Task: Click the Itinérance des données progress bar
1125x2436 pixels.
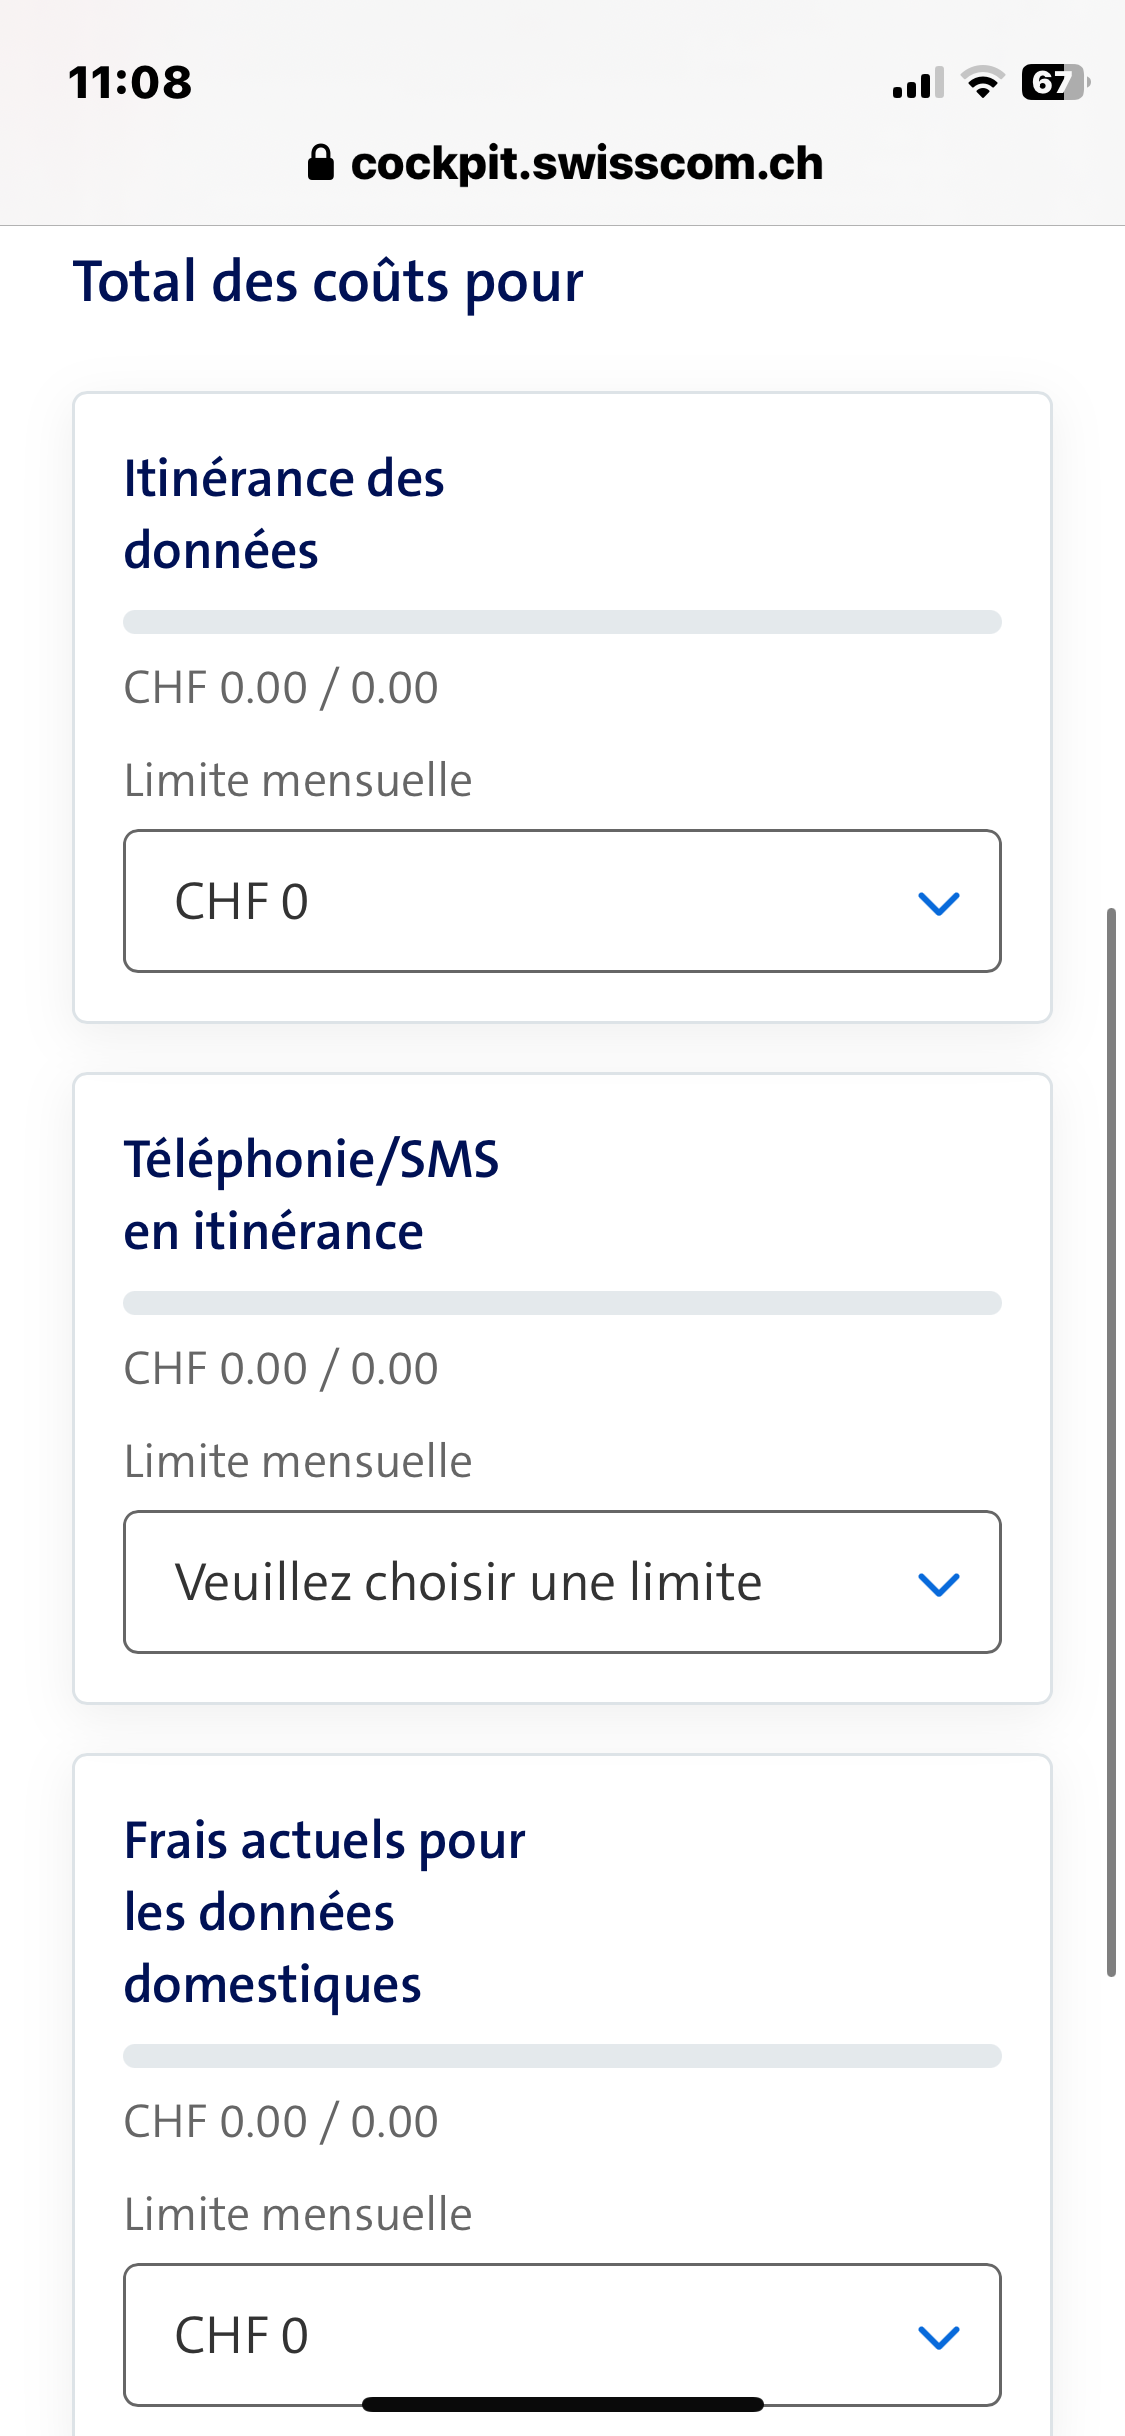Action: [562, 622]
